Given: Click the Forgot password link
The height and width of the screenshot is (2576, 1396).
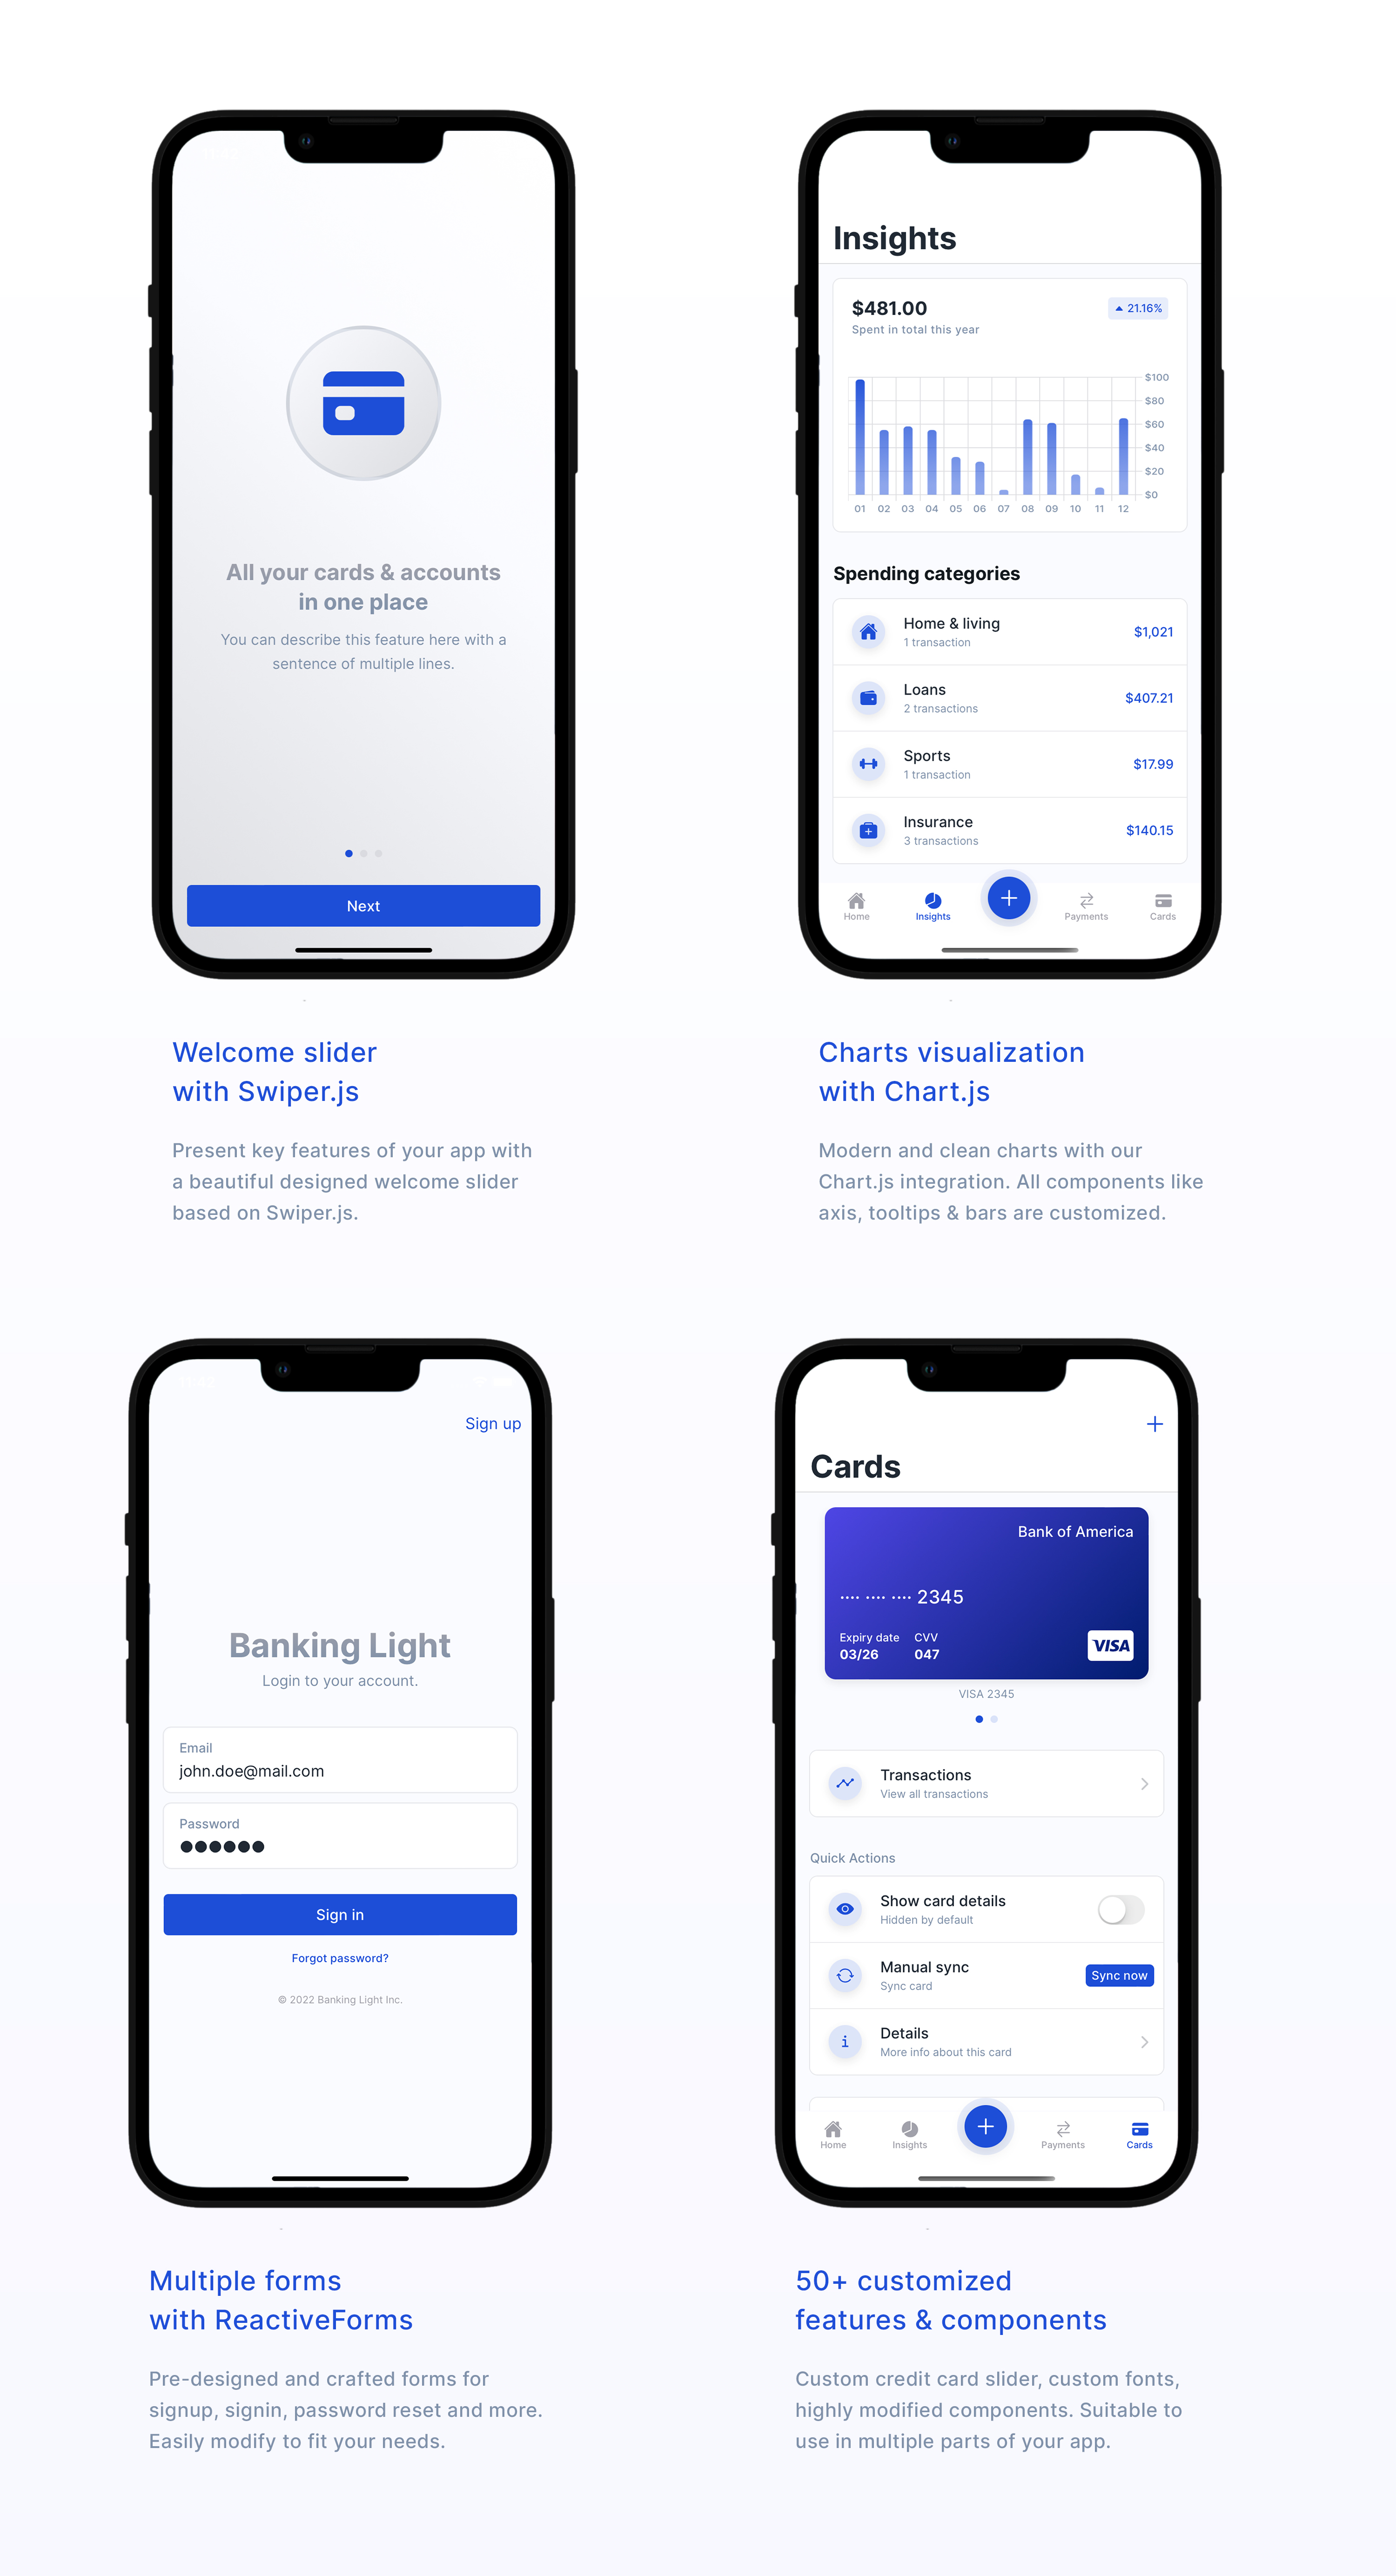Looking at the screenshot, I should click(x=339, y=1957).
